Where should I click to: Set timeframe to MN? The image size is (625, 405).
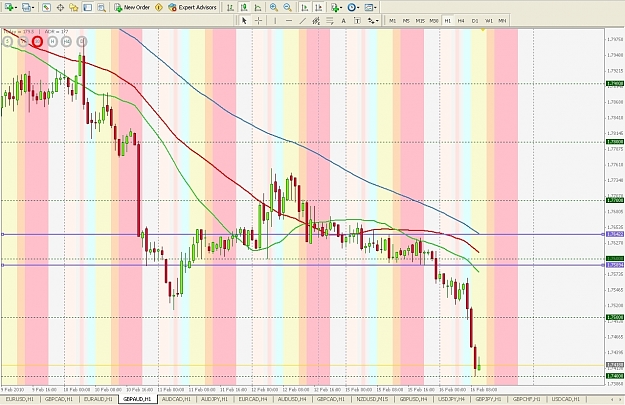tap(502, 21)
